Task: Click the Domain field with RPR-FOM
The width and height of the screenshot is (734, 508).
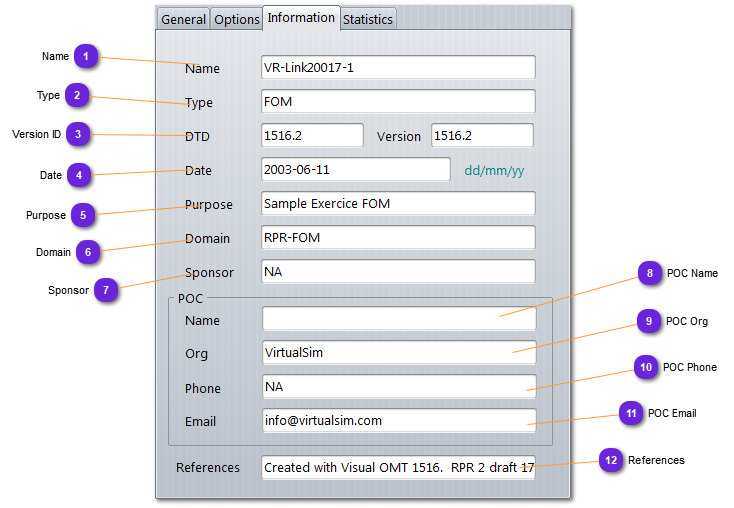Action: pos(398,238)
